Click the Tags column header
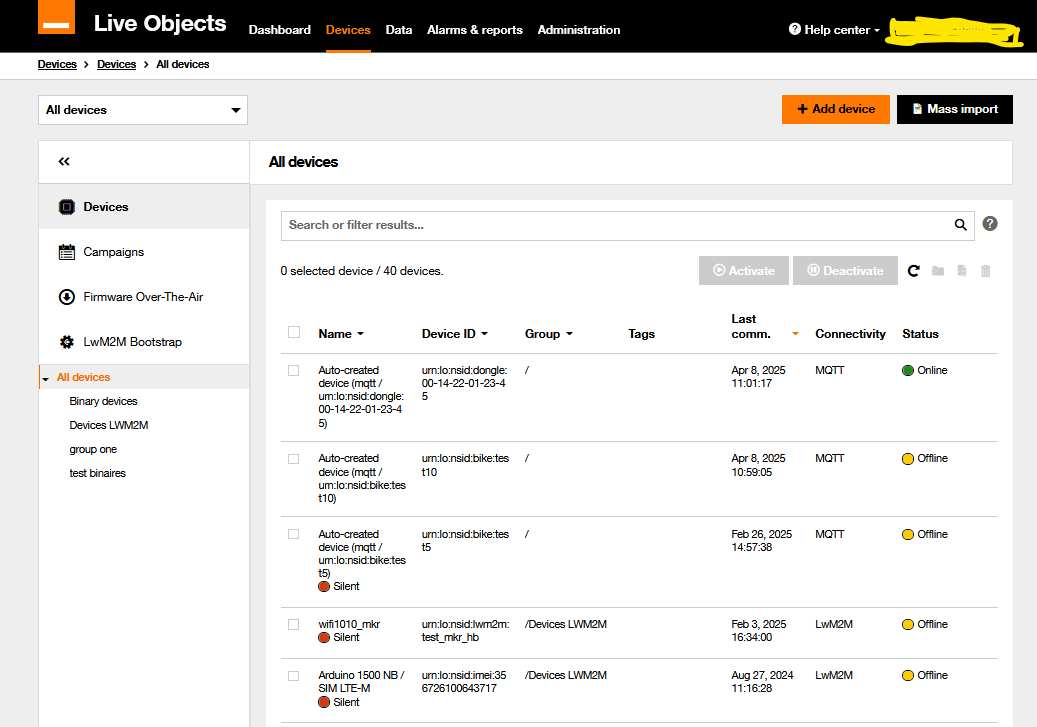The height and width of the screenshot is (727, 1037). (x=642, y=334)
